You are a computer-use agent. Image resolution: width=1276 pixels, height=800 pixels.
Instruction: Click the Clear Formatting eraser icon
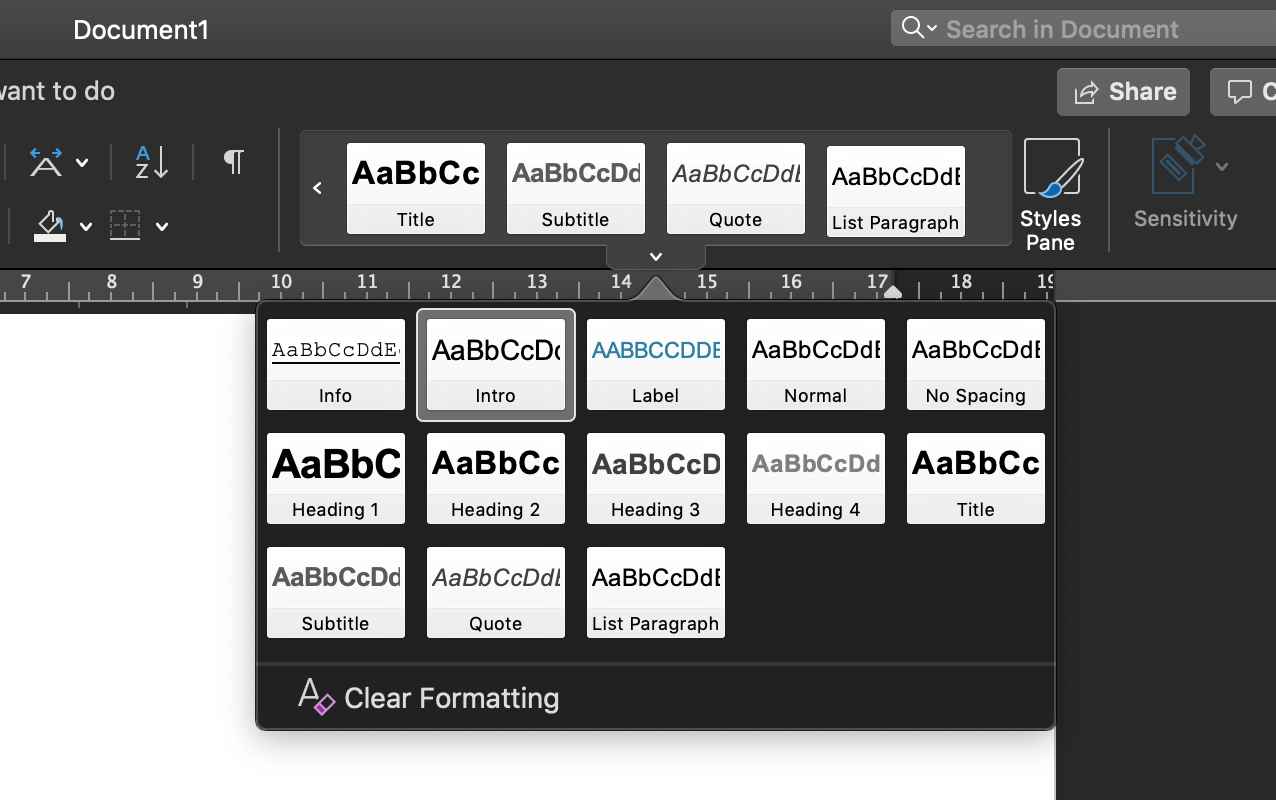coord(316,697)
